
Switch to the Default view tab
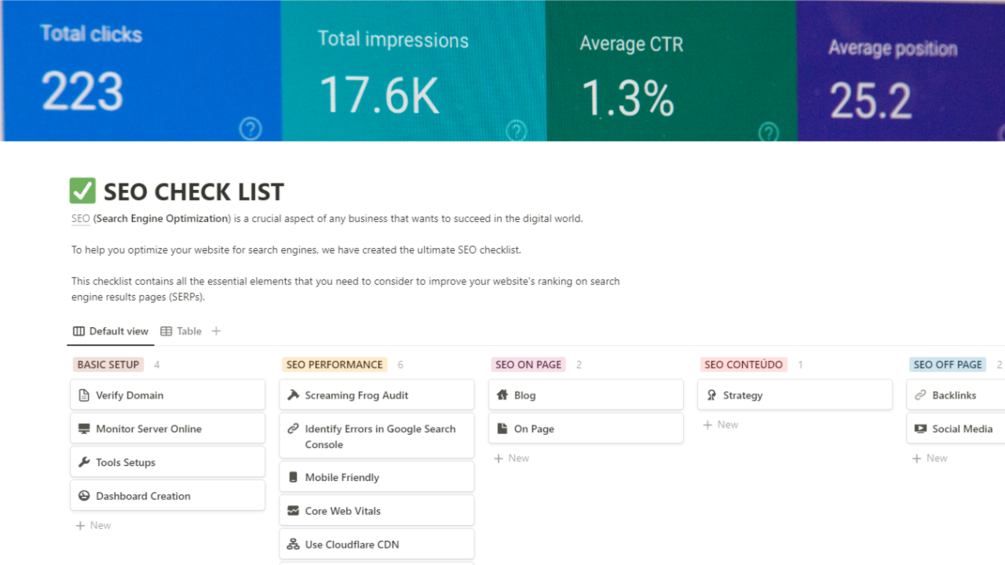point(110,331)
